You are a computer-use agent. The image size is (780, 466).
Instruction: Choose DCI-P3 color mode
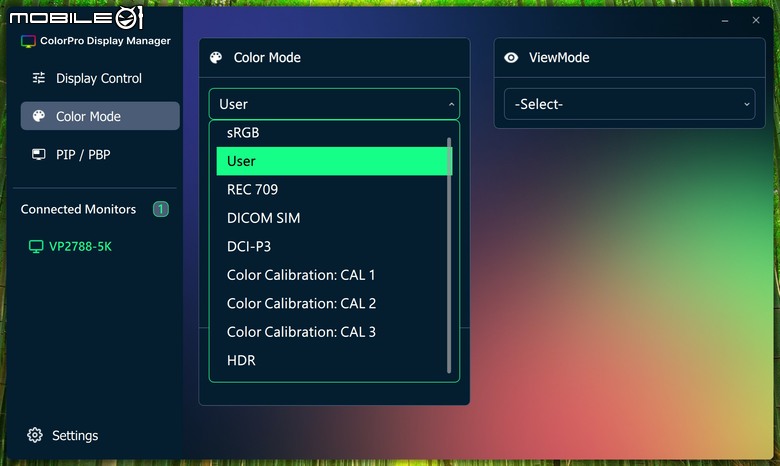pyautogui.click(x=332, y=246)
